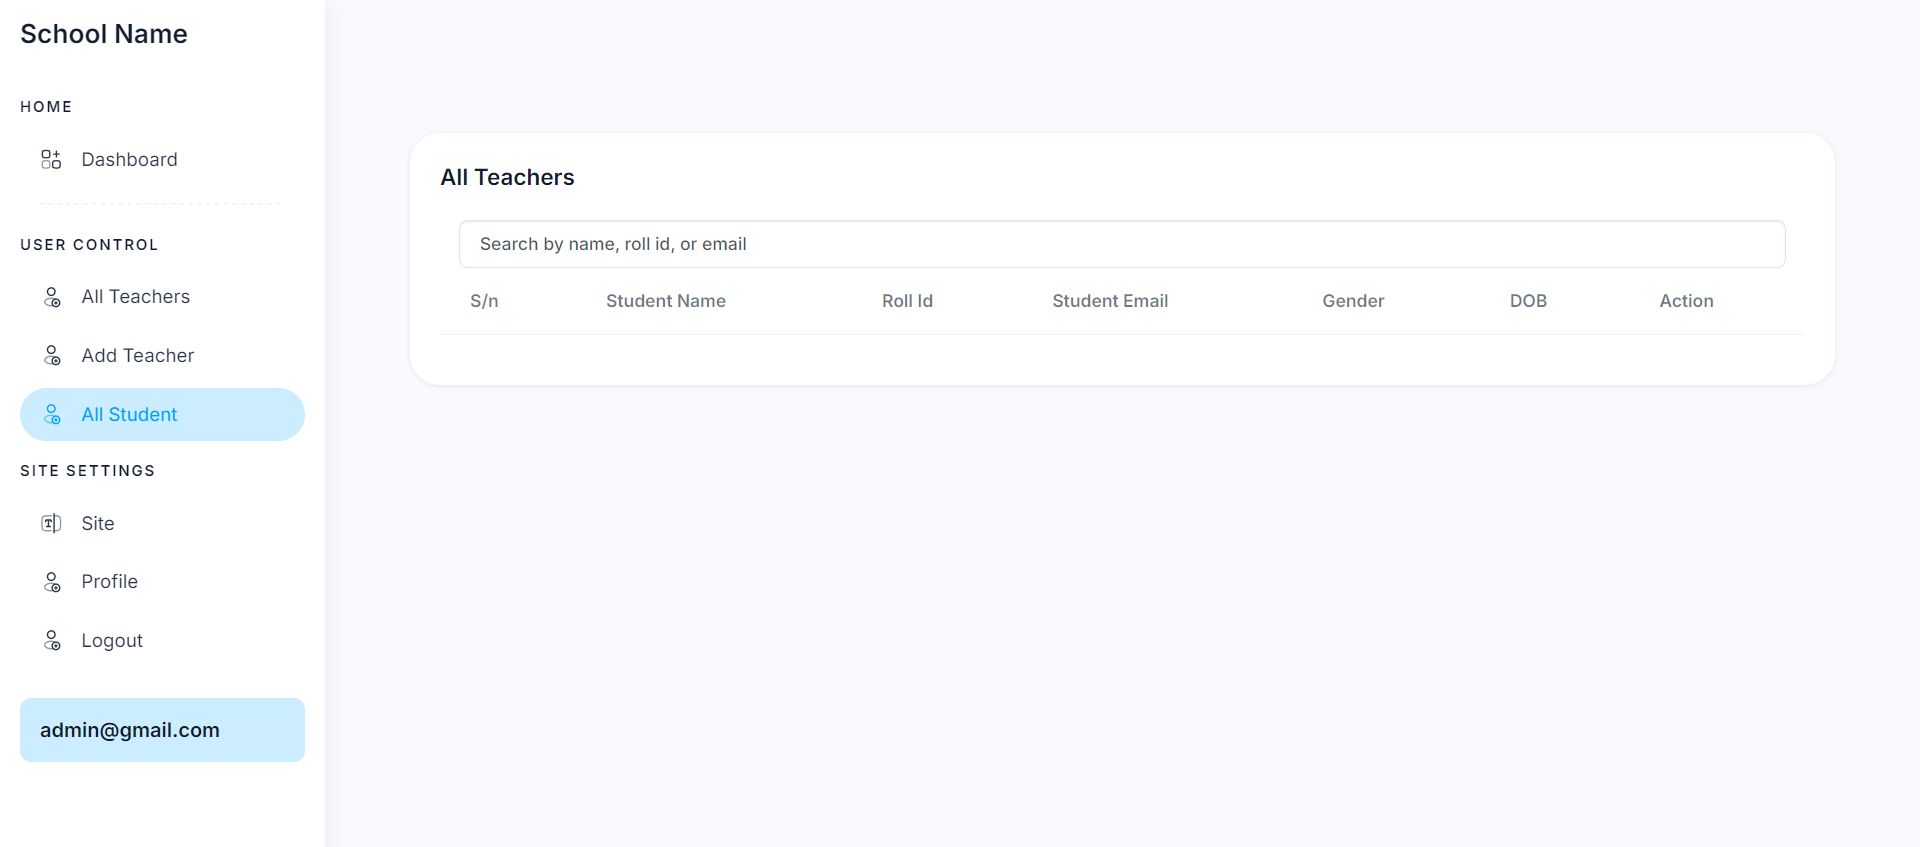The width and height of the screenshot is (1920, 847).
Task: Click the Profile user icon
Action: 52,582
